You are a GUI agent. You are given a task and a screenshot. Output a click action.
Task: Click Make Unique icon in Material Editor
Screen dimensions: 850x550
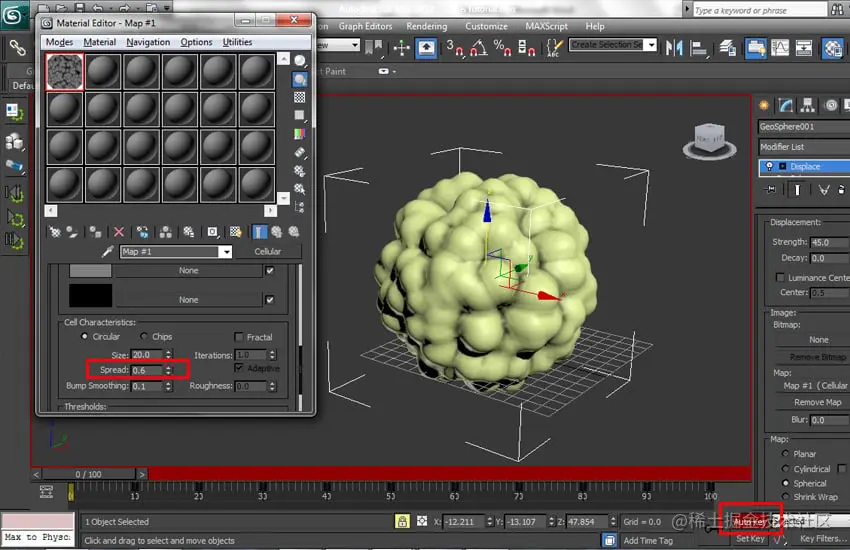tap(166, 232)
